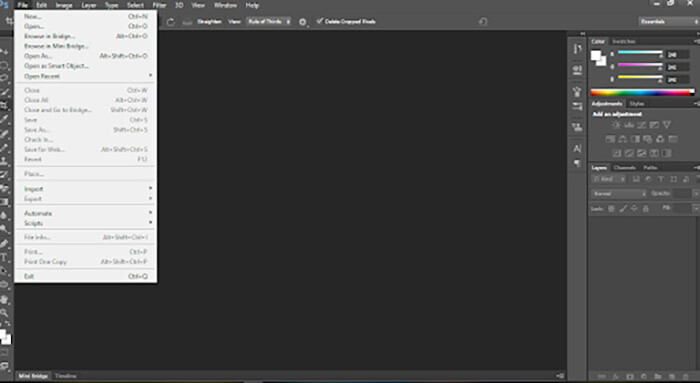700x383 pixels.
Task: Open the Rule of Thirds overlay dropdown
Action: (x=269, y=21)
